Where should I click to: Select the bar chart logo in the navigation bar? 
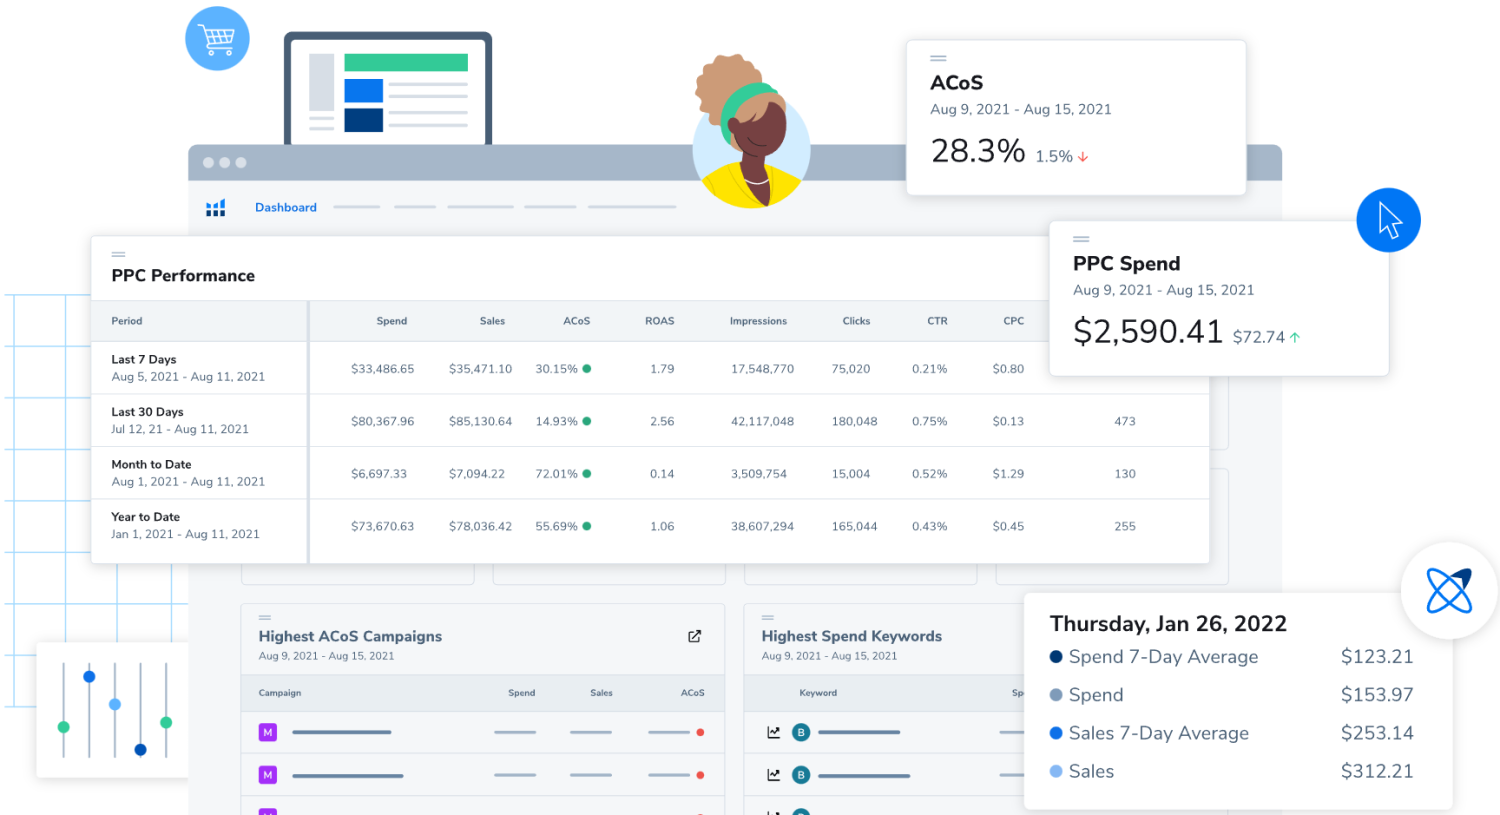pos(215,207)
